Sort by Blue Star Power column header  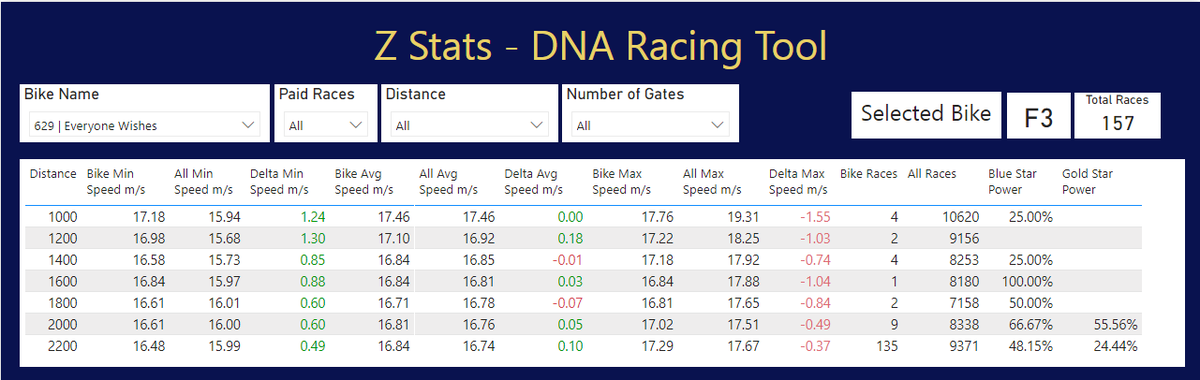pyautogui.click(x=1013, y=181)
